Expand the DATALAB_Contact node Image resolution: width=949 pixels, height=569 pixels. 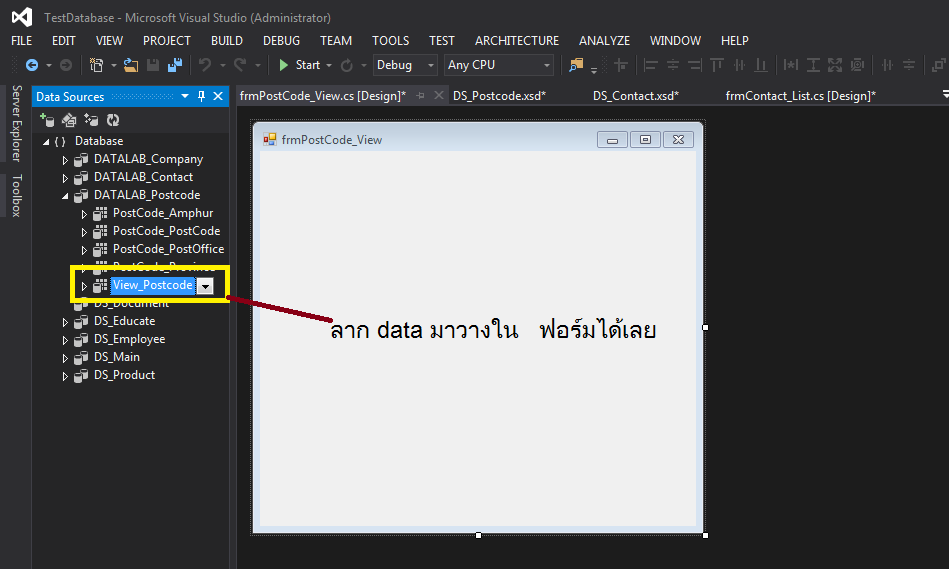(65, 178)
